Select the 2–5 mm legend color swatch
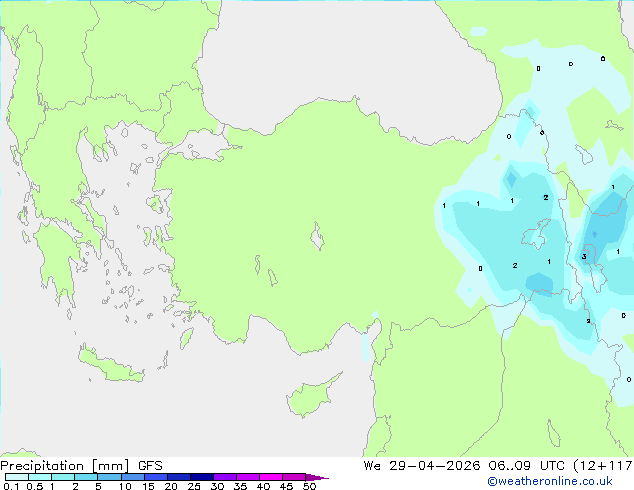The image size is (634, 490). coord(86,477)
